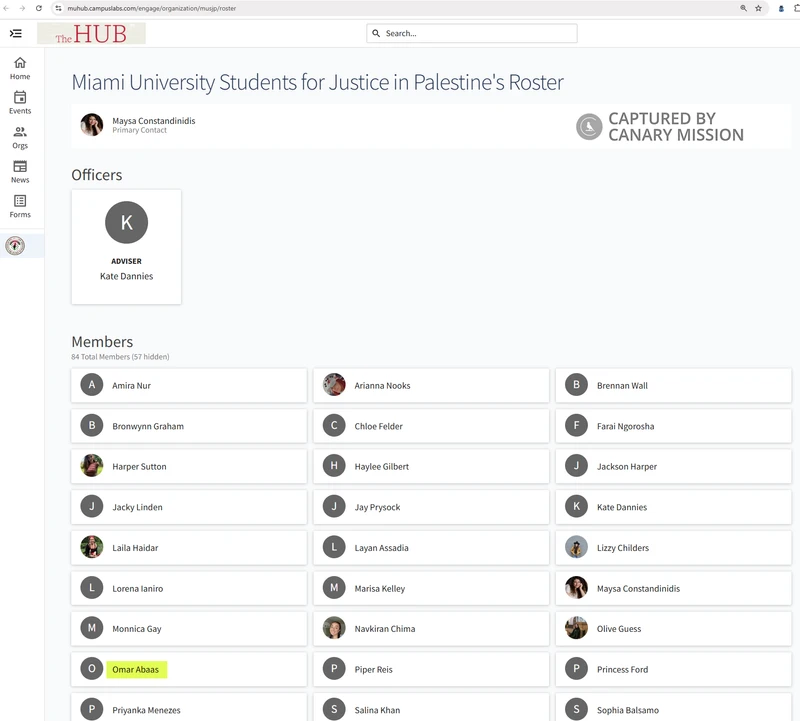Click Olive Guess profile photo
The height and width of the screenshot is (721, 800).
577,628
